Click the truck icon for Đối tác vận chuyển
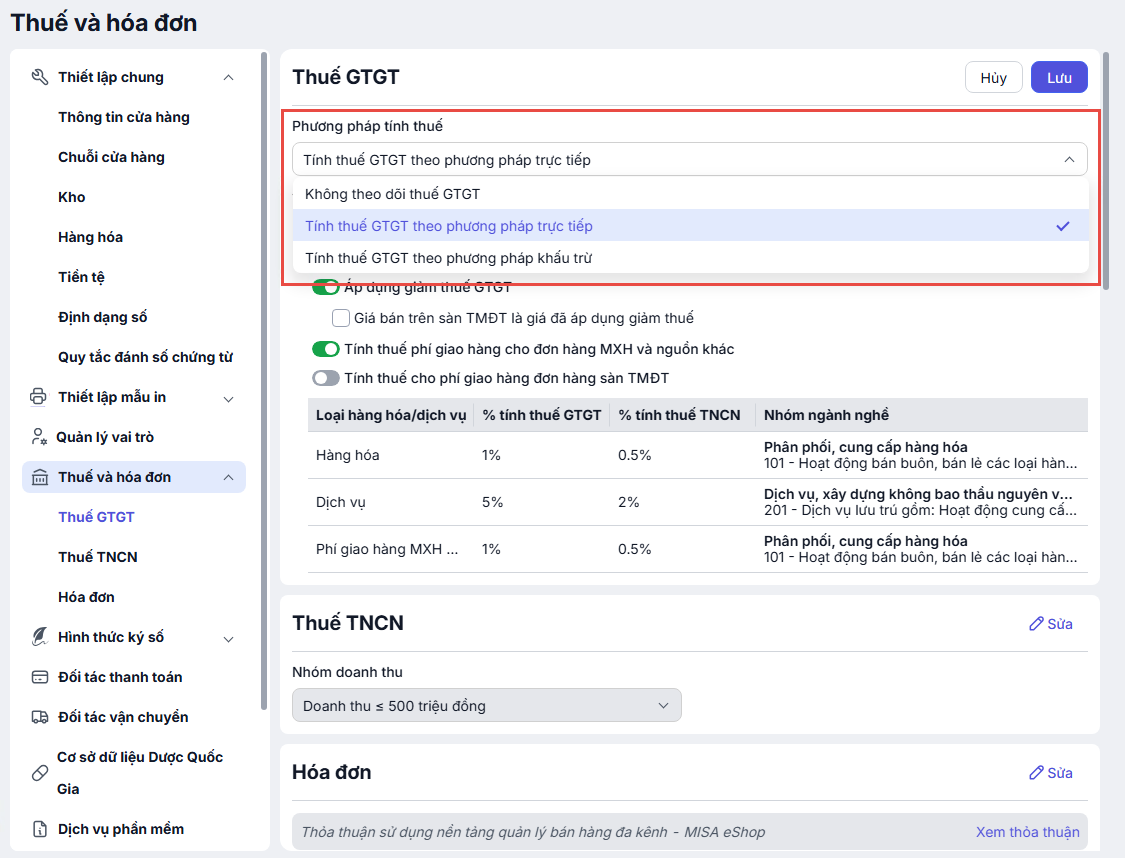The height and width of the screenshot is (858, 1125). pos(40,717)
